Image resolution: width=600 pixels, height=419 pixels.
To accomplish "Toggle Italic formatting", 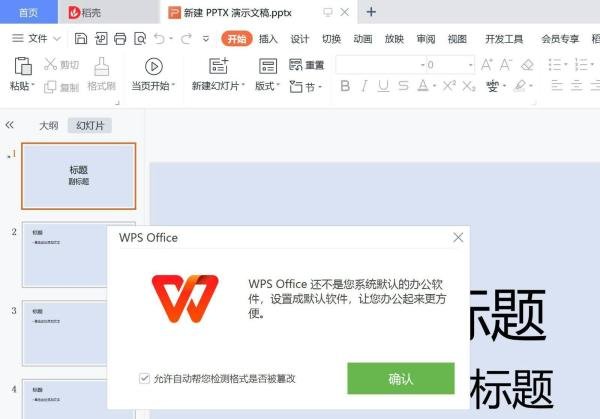I will 364,86.
